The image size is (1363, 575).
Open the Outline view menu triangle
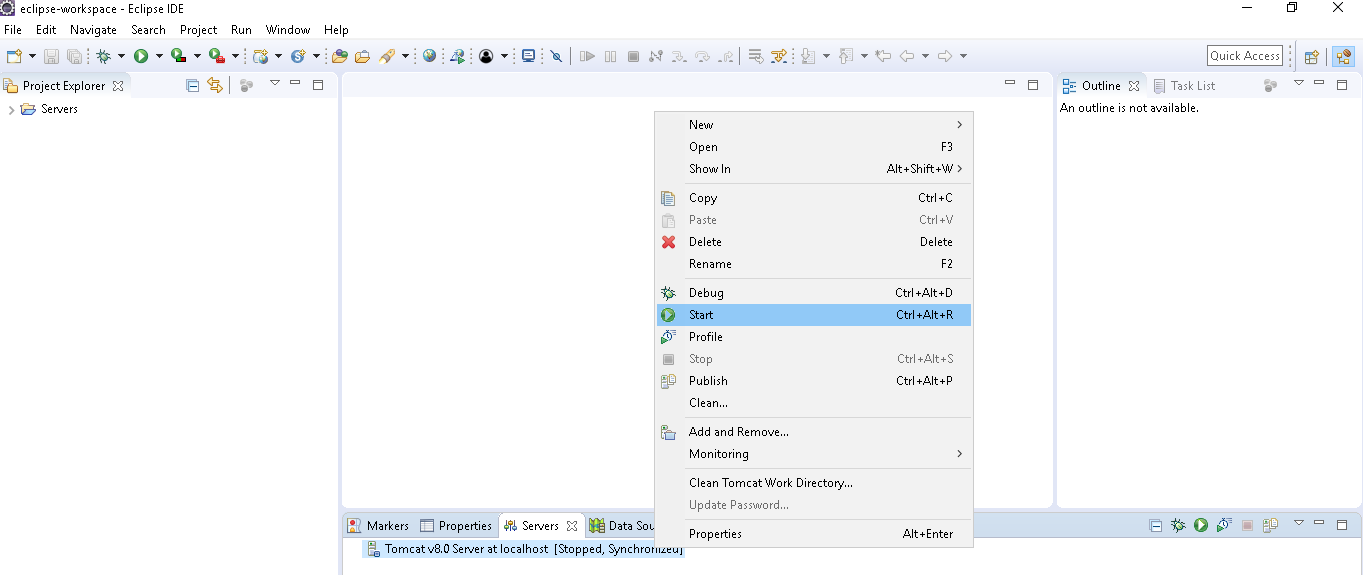click(x=1298, y=84)
